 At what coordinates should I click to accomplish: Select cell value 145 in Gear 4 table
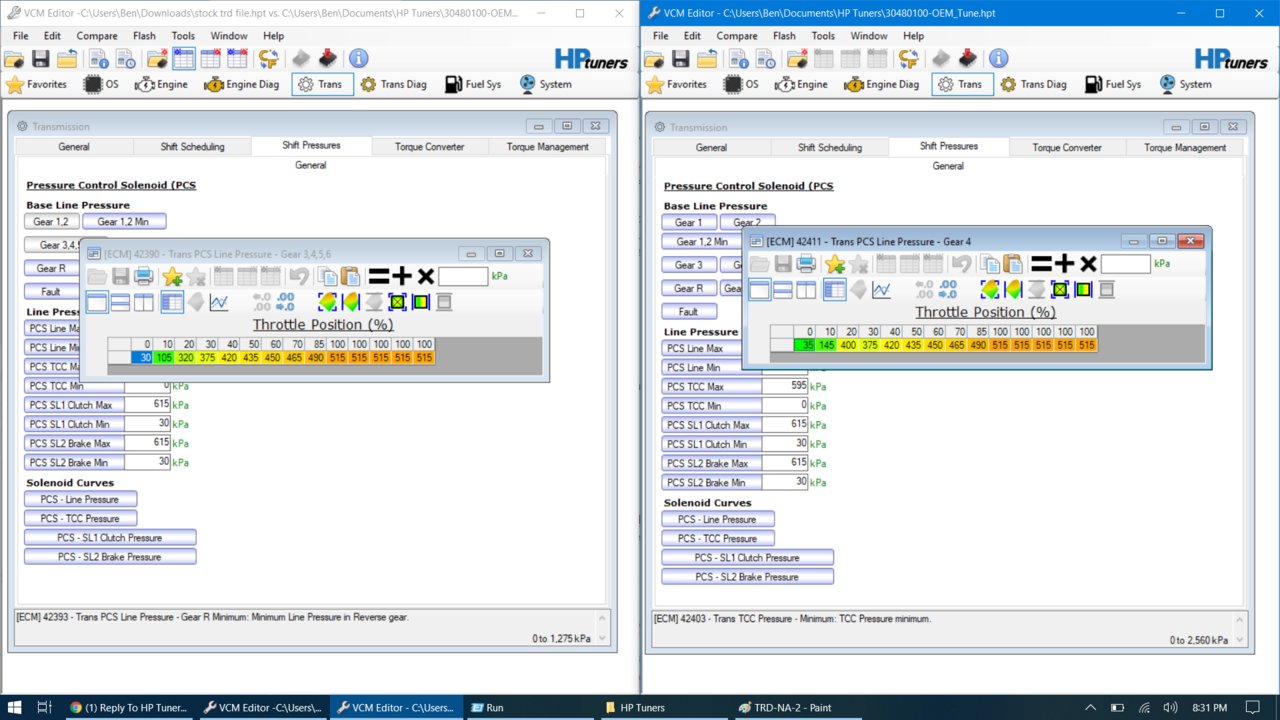(x=826, y=345)
